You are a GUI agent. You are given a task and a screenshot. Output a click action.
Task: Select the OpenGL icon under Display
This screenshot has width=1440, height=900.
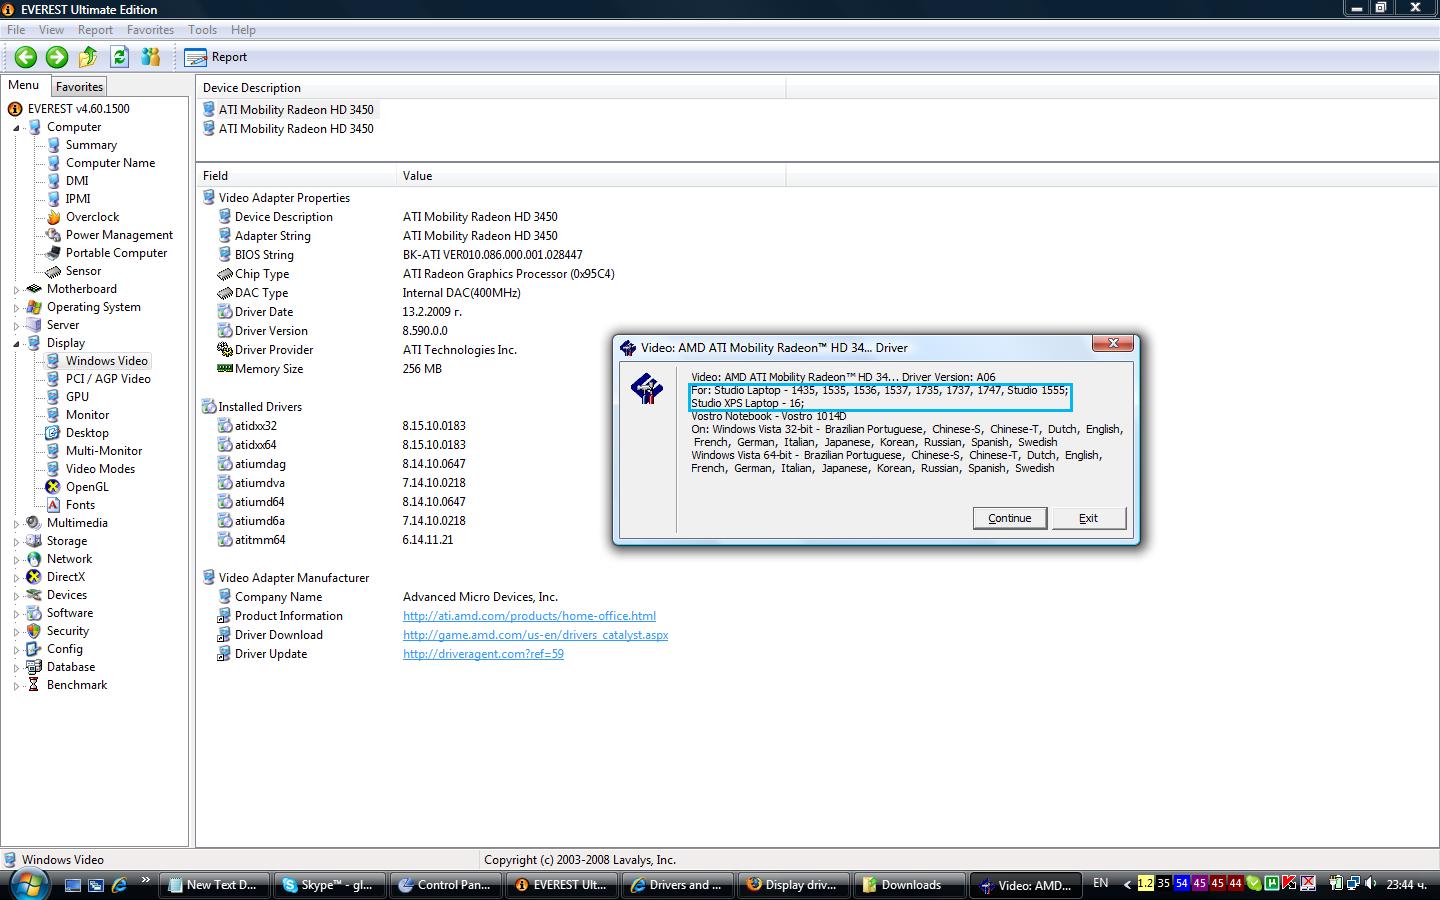tap(54, 487)
